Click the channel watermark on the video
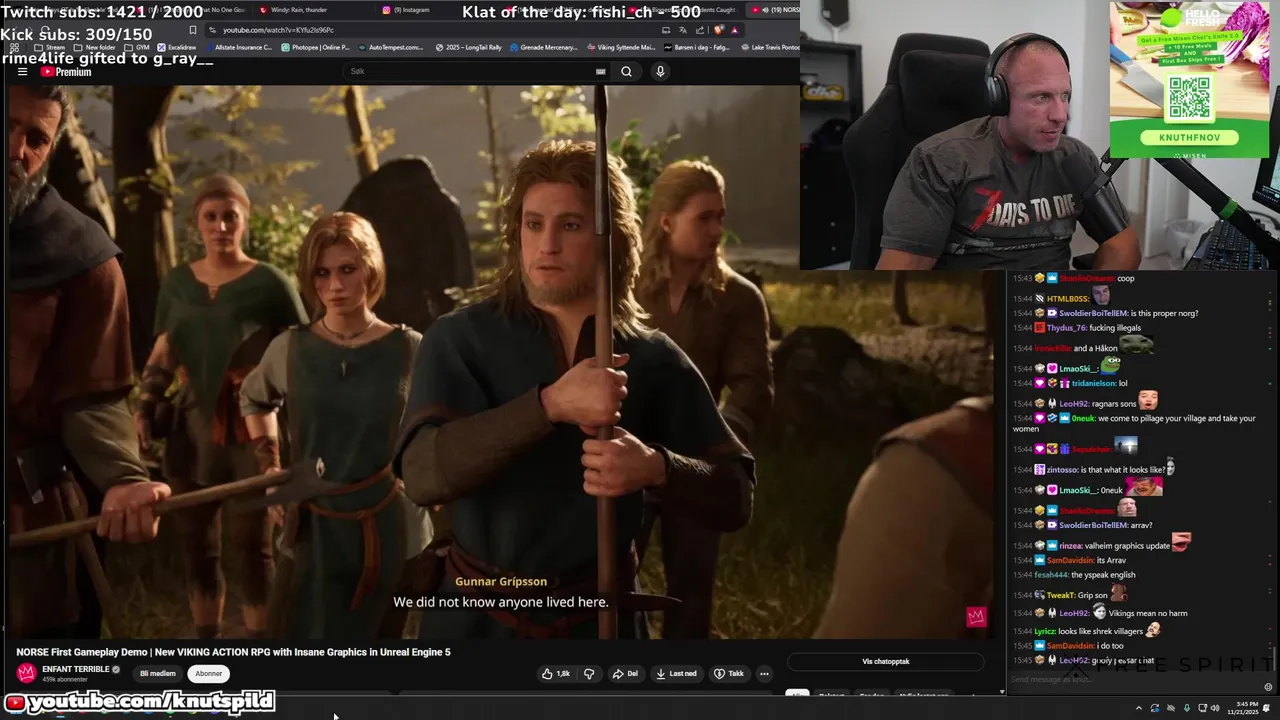The height and width of the screenshot is (720, 1280). pyautogui.click(x=976, y=617)
